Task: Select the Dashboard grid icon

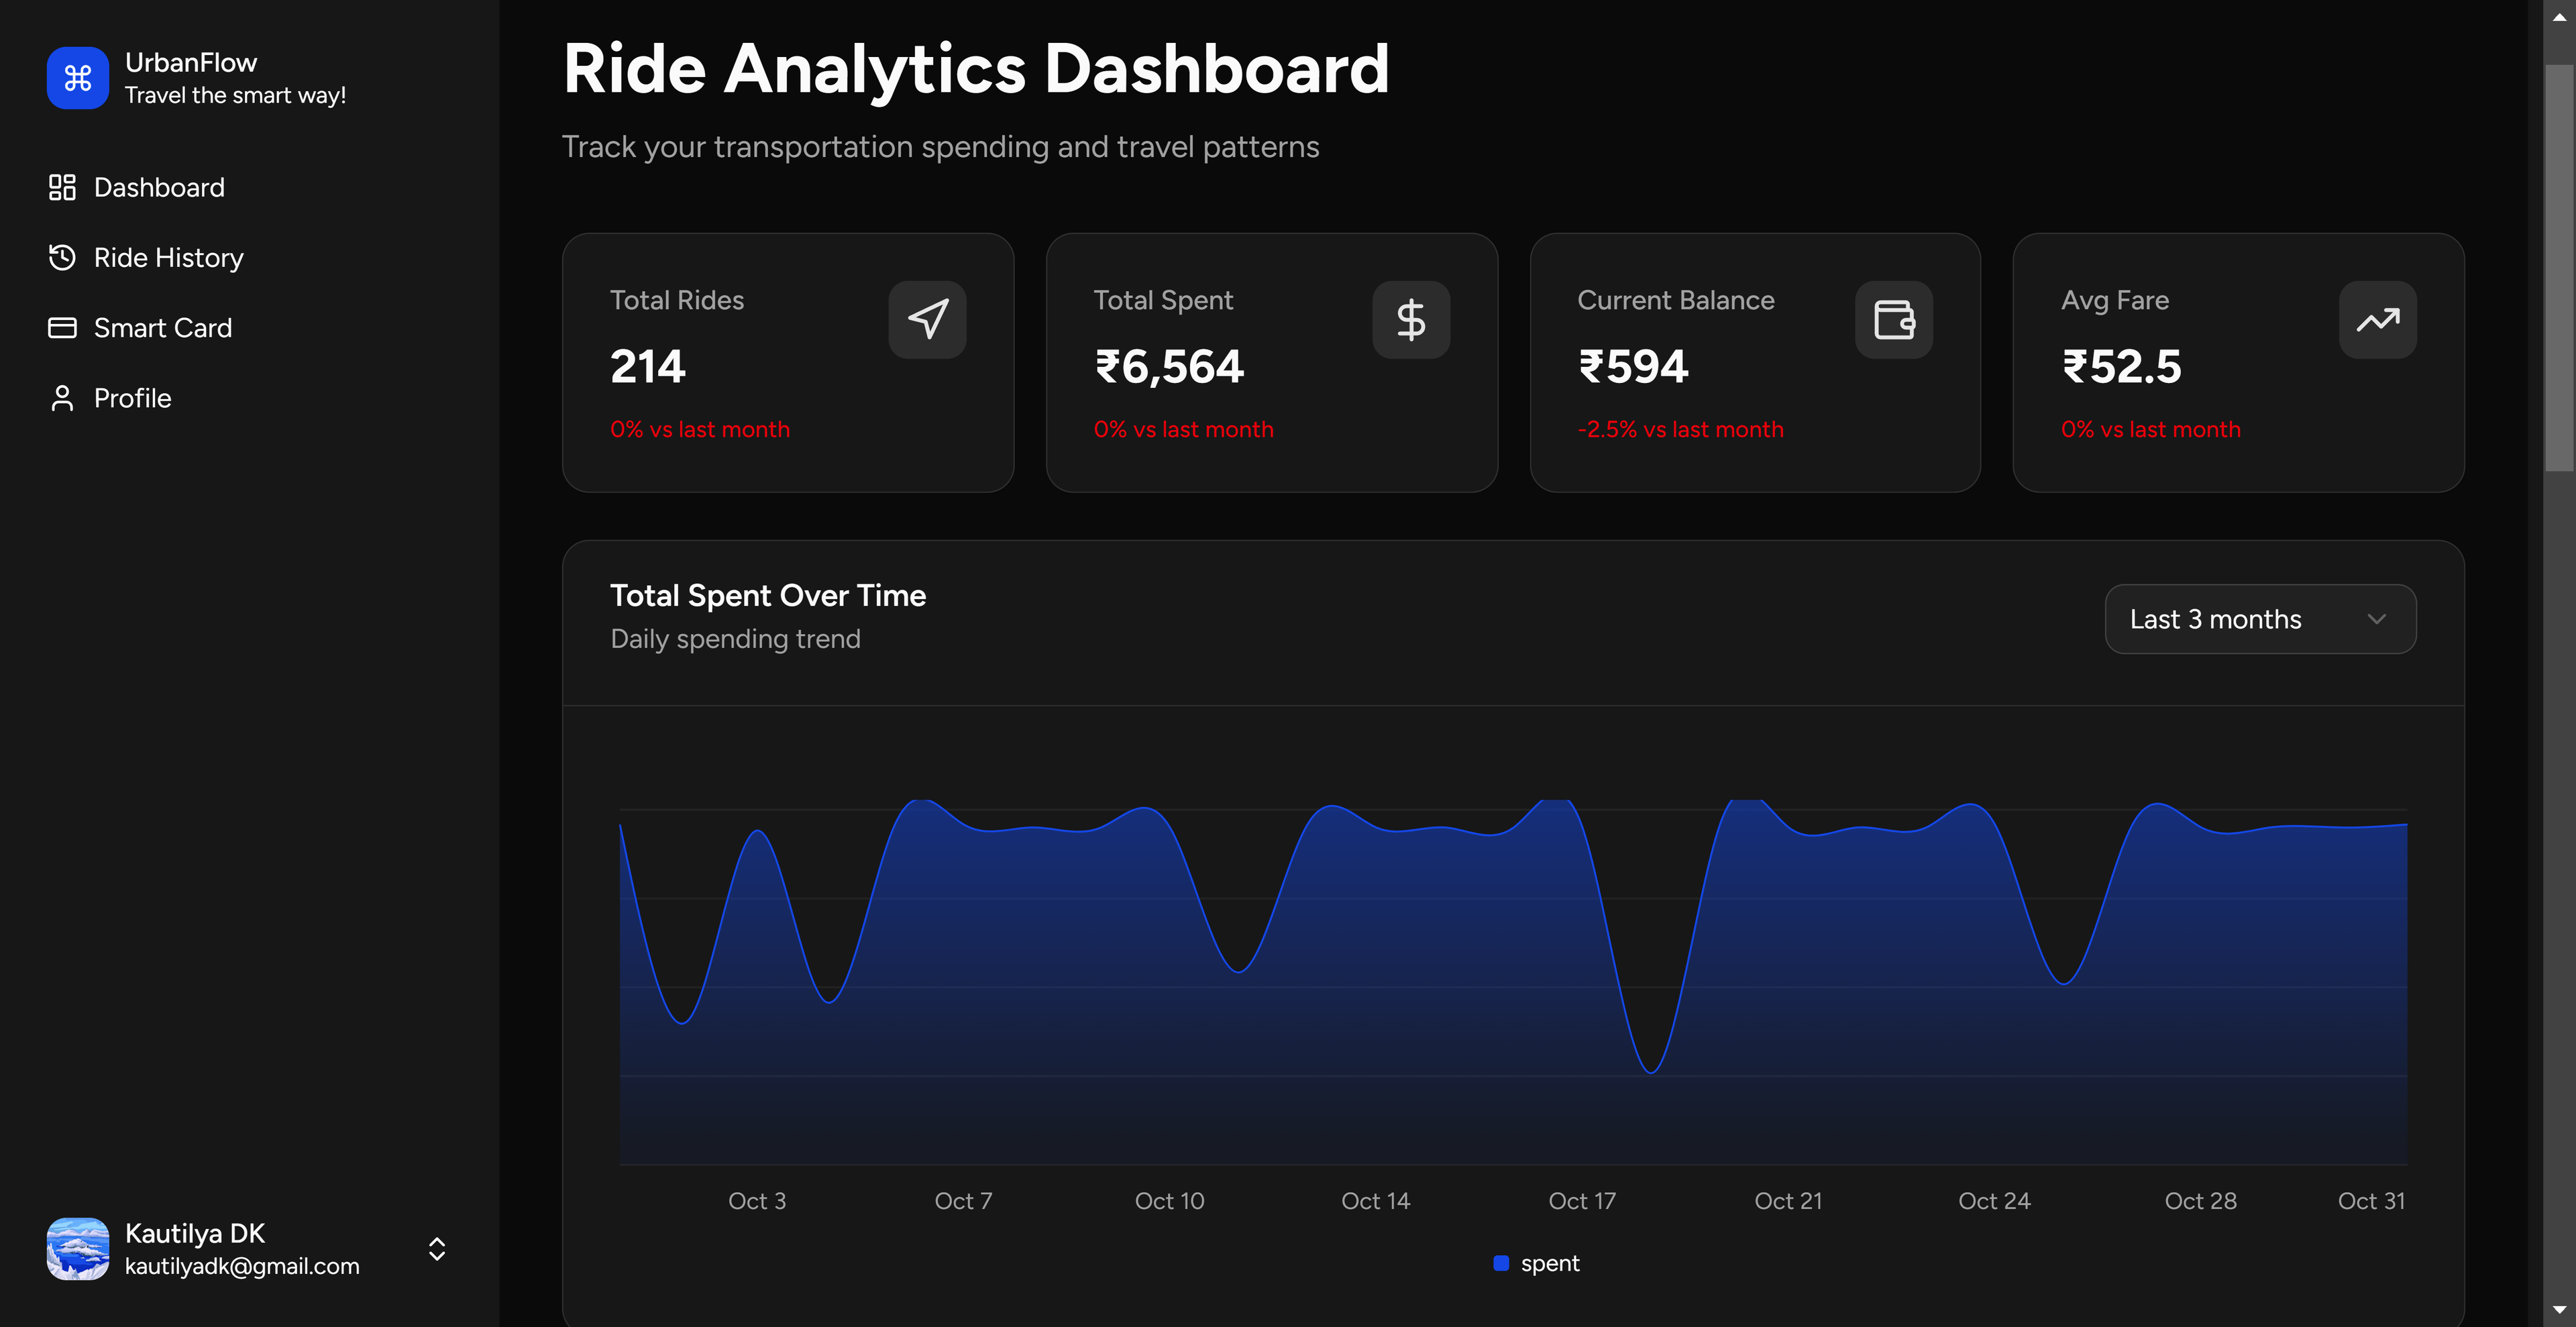Action: coord(62,187)
